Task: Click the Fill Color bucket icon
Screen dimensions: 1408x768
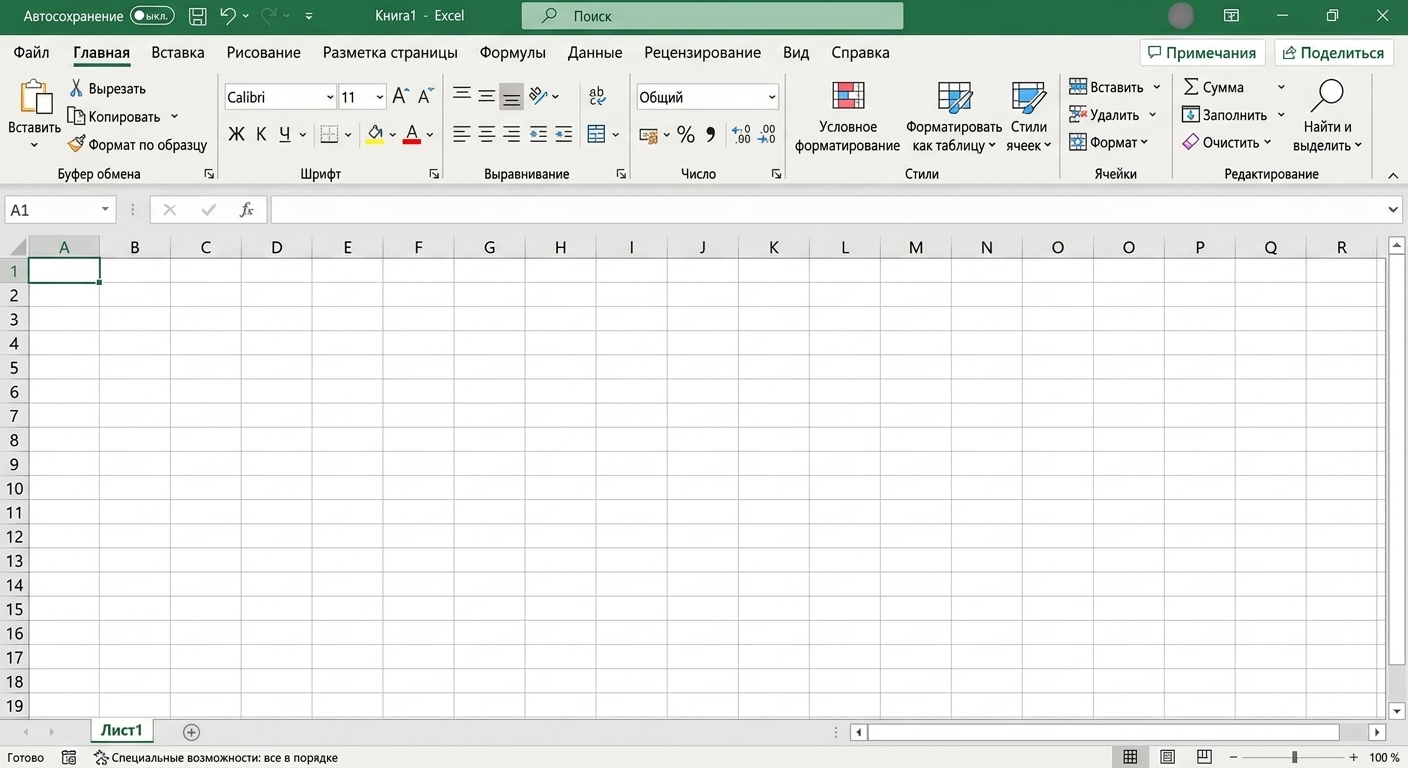Action: (x=375, y=134)
